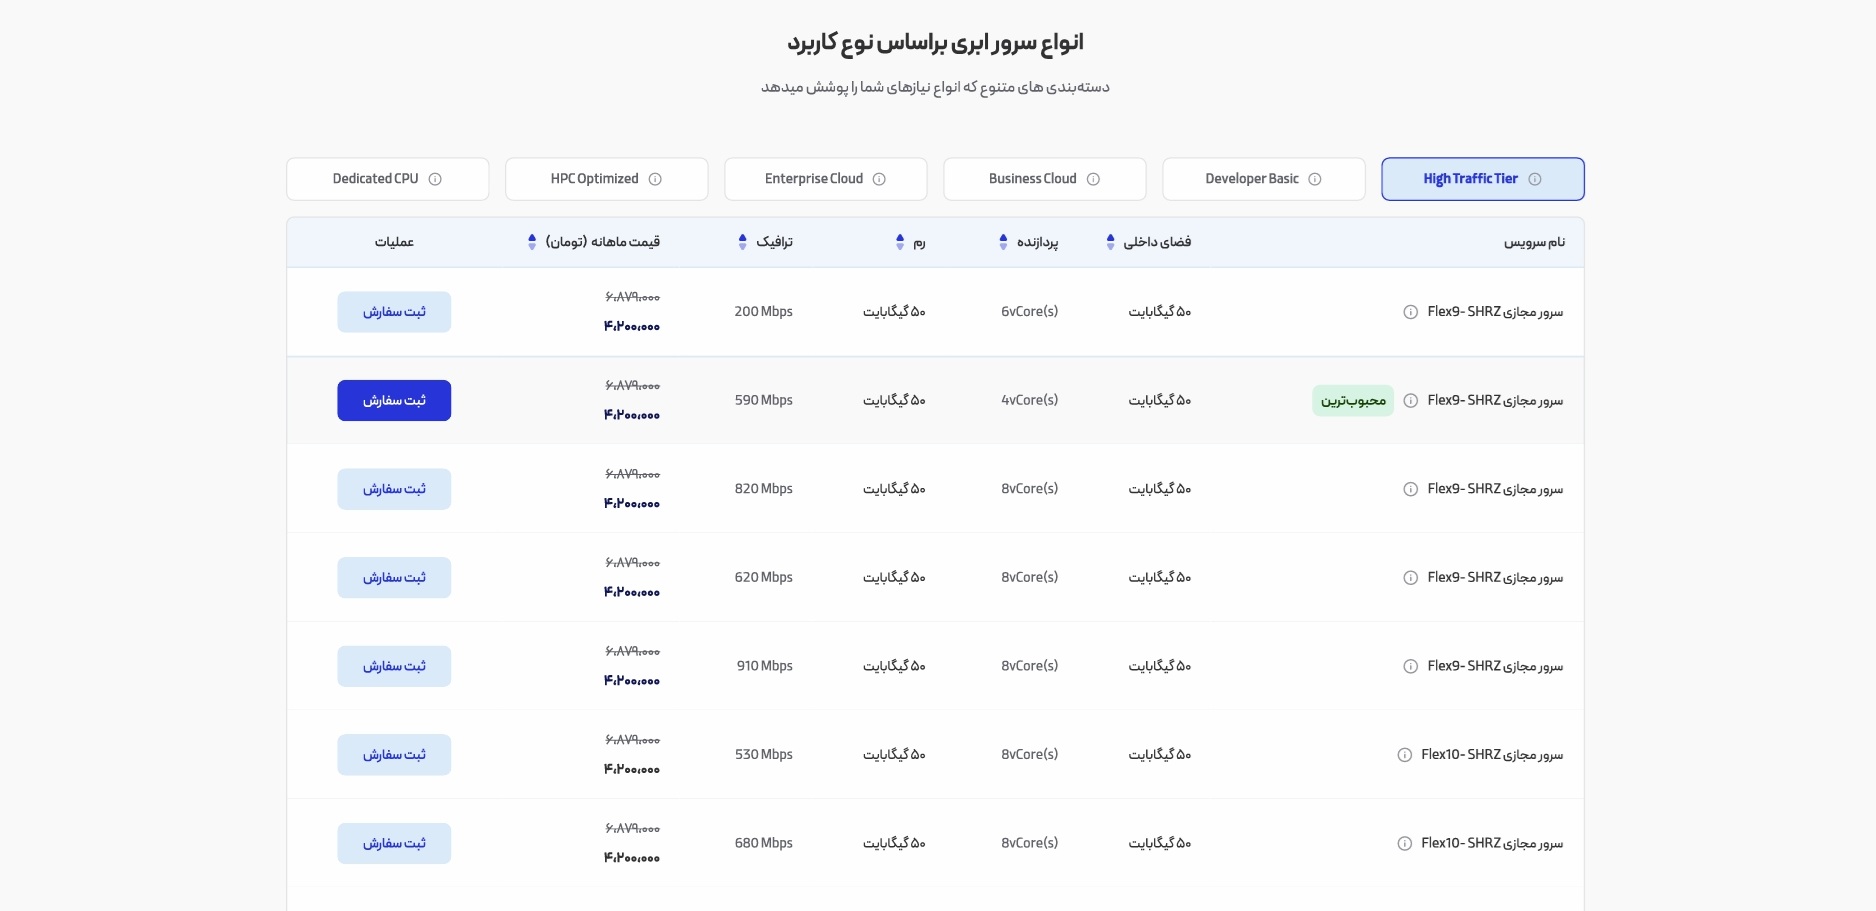Click the info icon on Enterprise Cloud tab
The width and height of the screenshot is (1876, 911).
tap(879, 179)
